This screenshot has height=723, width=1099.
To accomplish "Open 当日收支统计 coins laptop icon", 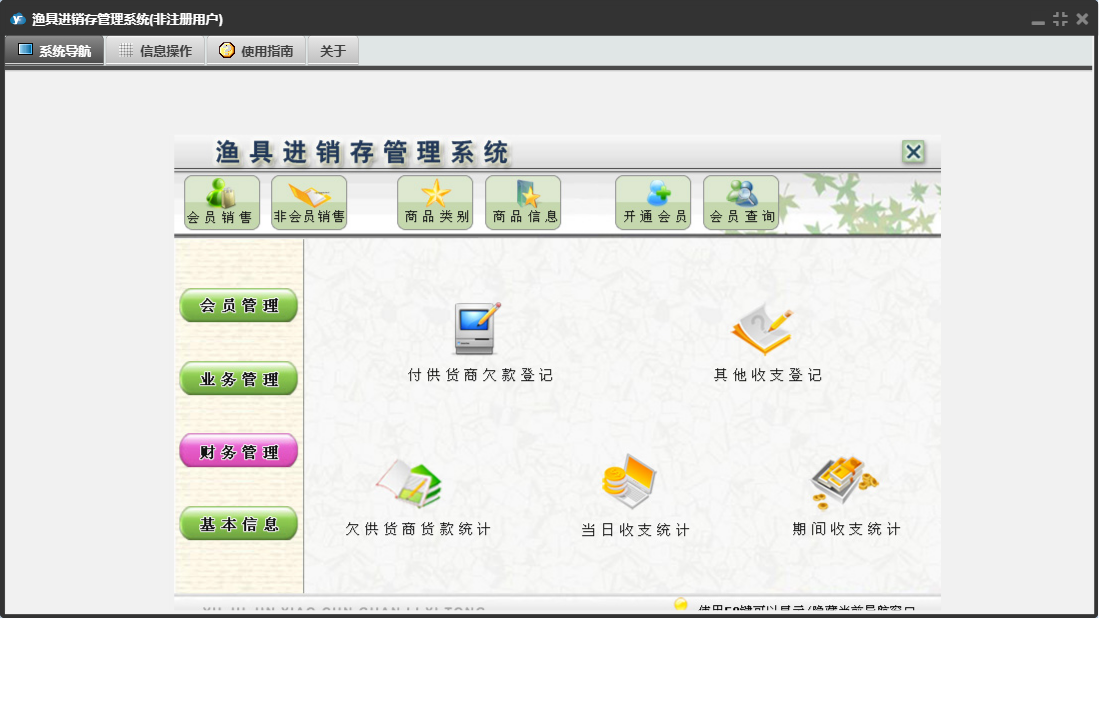I will pos(629,481).
